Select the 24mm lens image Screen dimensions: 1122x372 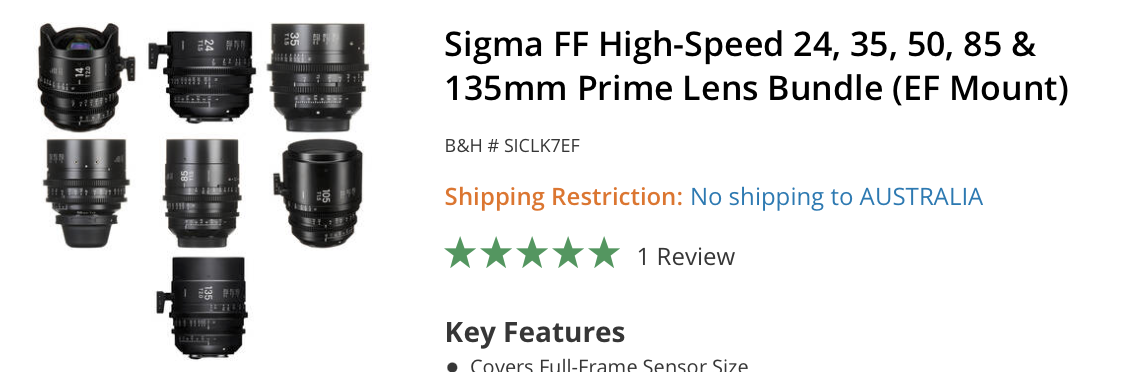[x=201, y=77]
